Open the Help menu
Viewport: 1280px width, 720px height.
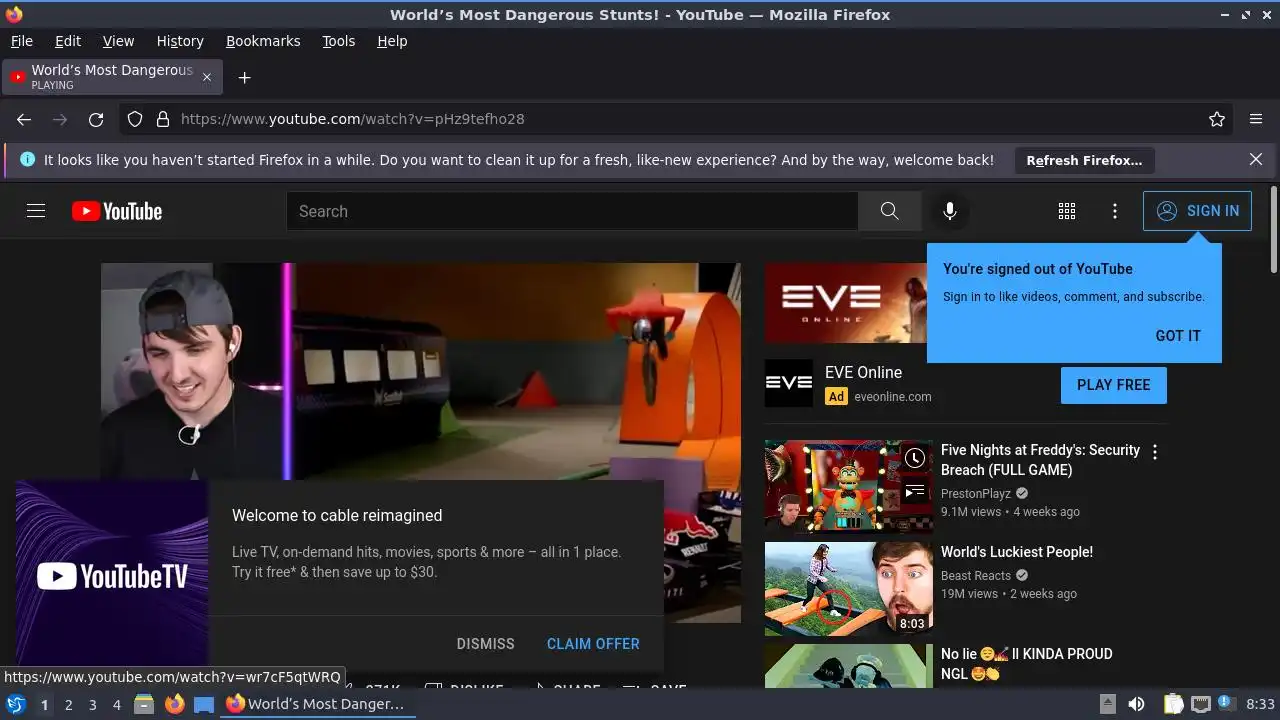[x=392, y=41]
